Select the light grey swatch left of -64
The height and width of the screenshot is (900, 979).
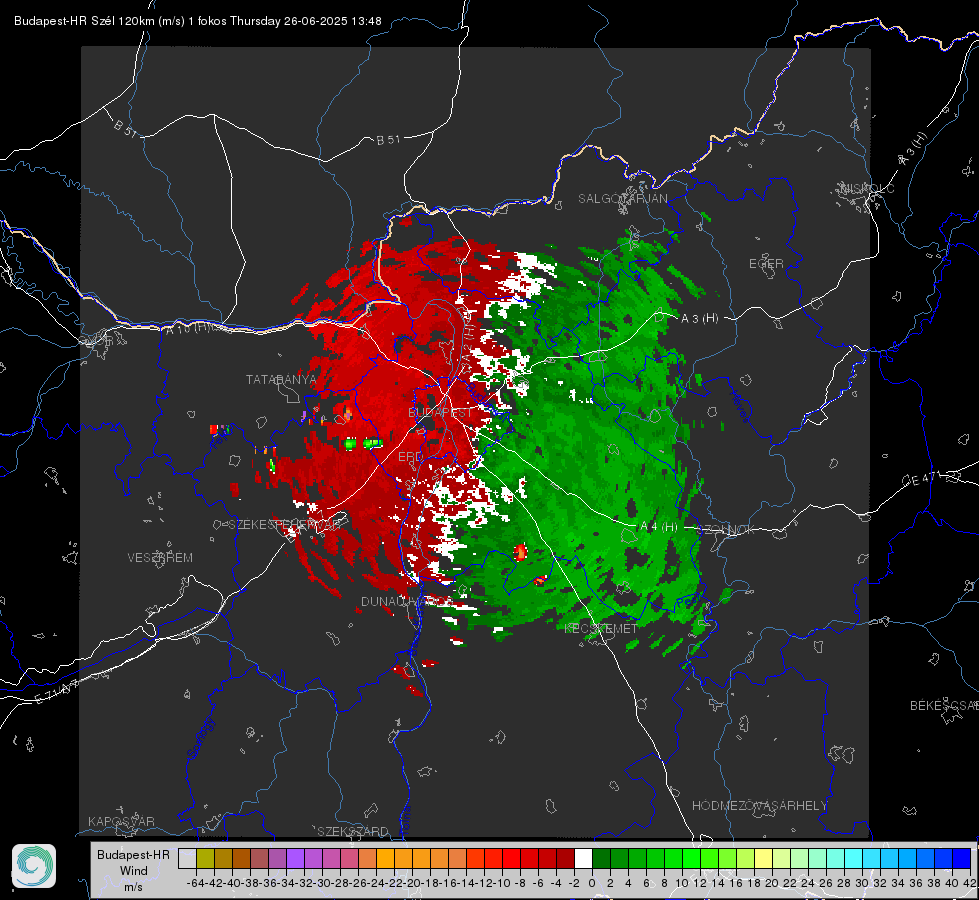tap(187, 858)
